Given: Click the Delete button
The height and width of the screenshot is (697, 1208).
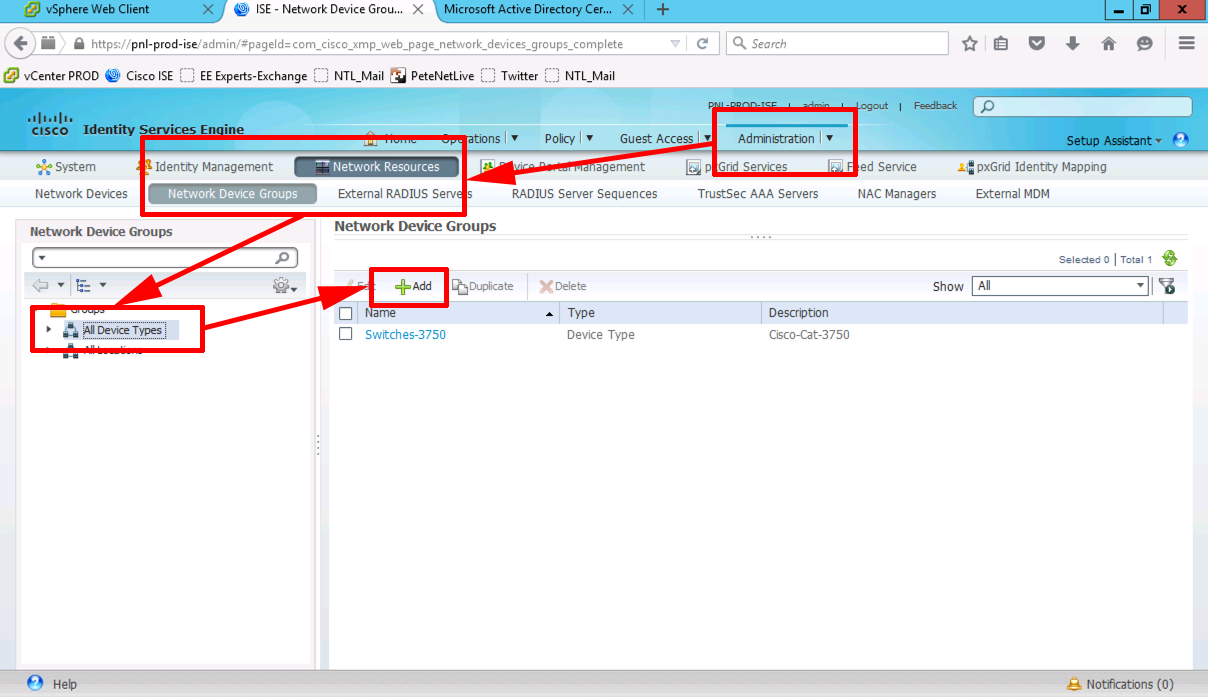Looking at the screenshot, I should pos(563,286).
